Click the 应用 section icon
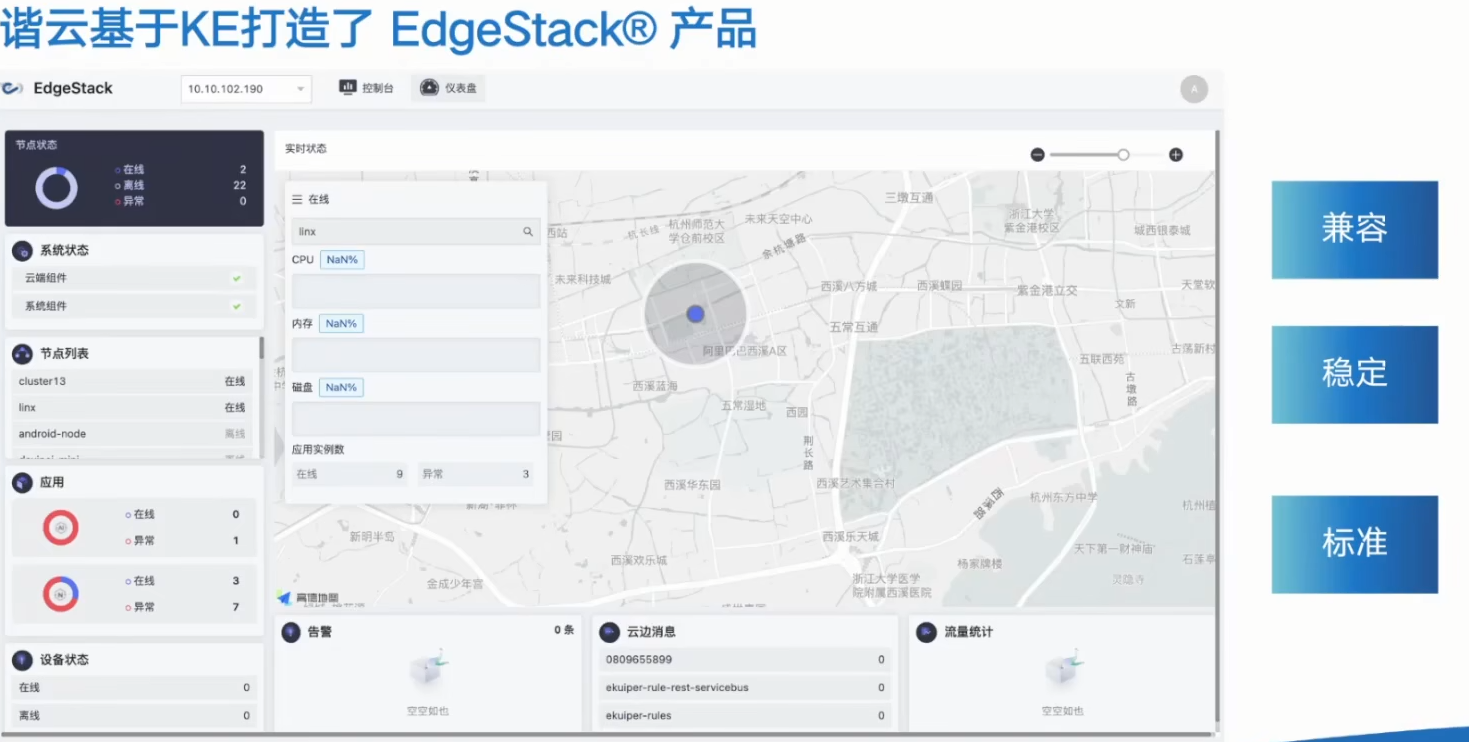The width and height of the screenshot is (1469, 742). (23, 482)
